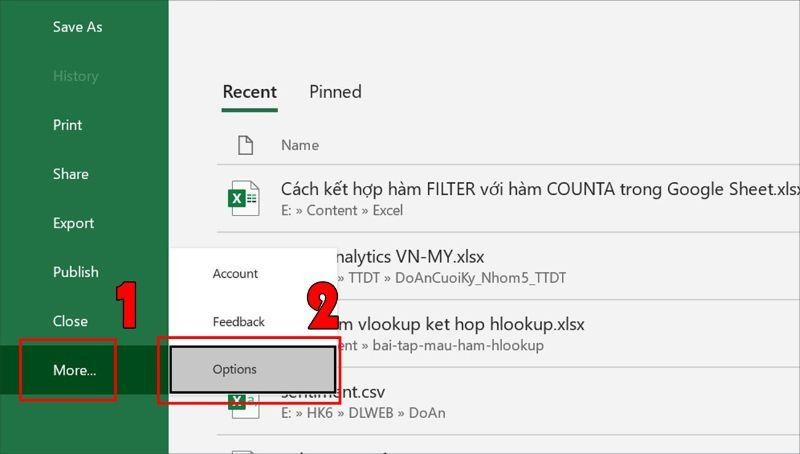The height and width of the screenshot is (454, 800).
Task: Switch to the Pinned tab
Action: 335,92
